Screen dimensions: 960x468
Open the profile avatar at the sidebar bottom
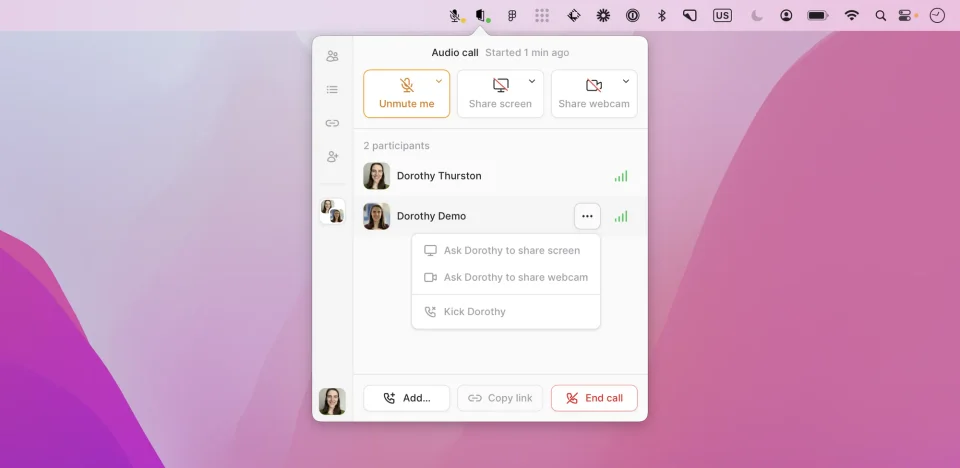click(332, 401)
